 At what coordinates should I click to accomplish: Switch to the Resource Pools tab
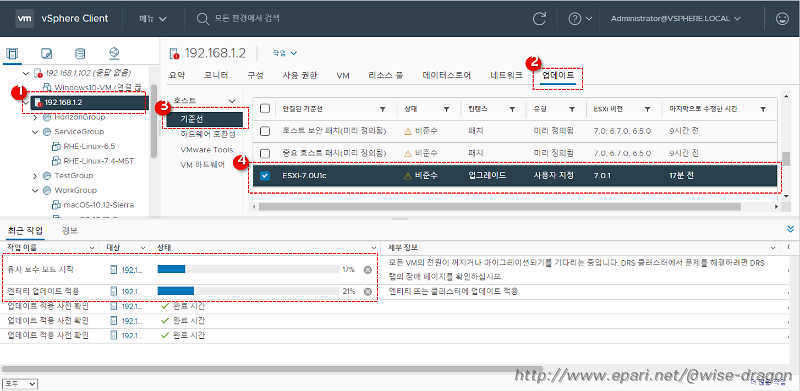386,76
